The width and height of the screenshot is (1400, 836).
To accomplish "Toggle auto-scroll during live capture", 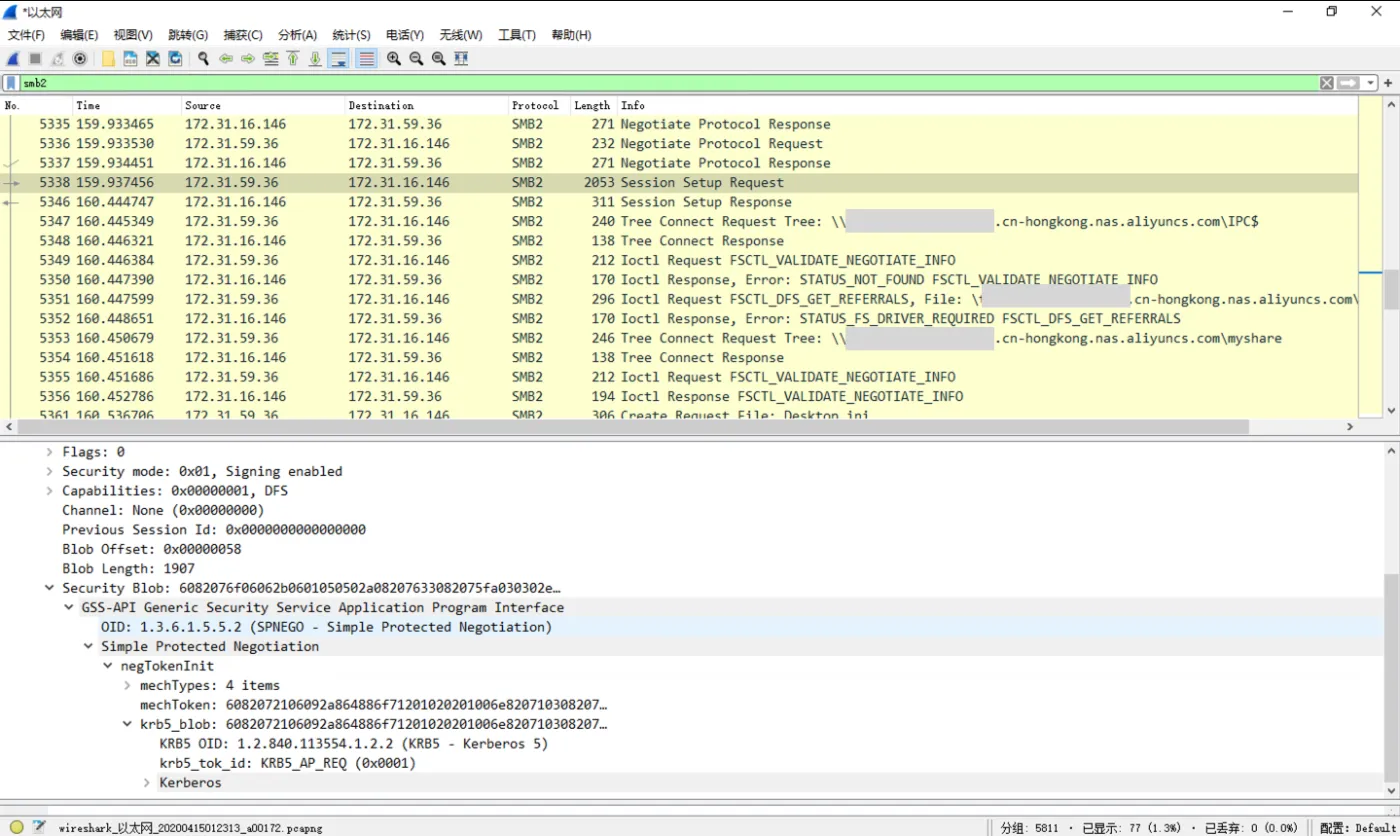I will (339, 59).
